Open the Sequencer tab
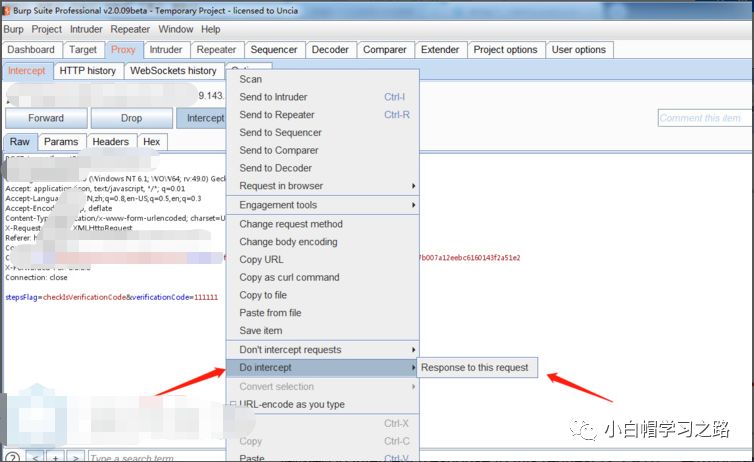 [x=274, y=50]
